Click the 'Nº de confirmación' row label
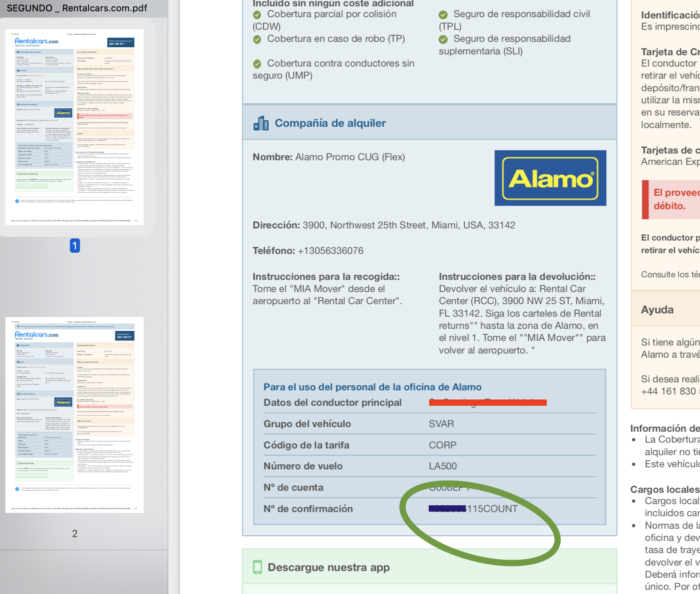The height and width of the screenshot is (594, 700). 308,509
